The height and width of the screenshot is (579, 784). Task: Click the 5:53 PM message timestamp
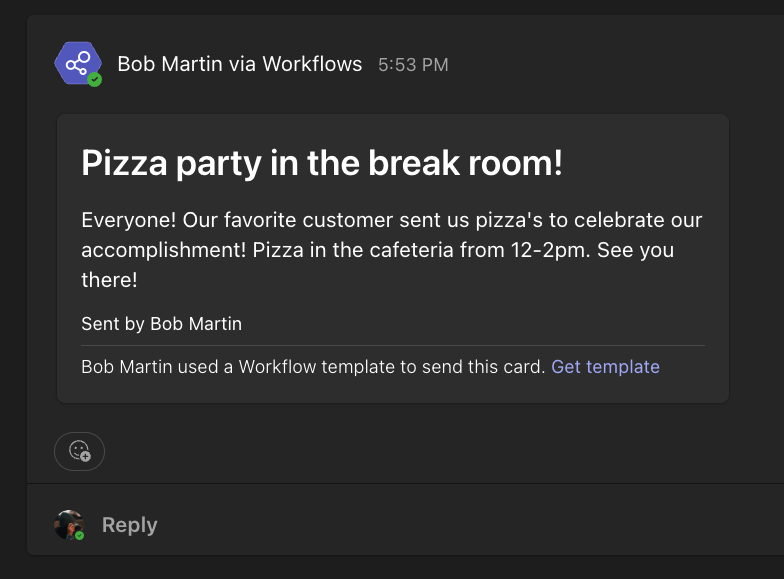pyautogui.click(x=413, y=64)
